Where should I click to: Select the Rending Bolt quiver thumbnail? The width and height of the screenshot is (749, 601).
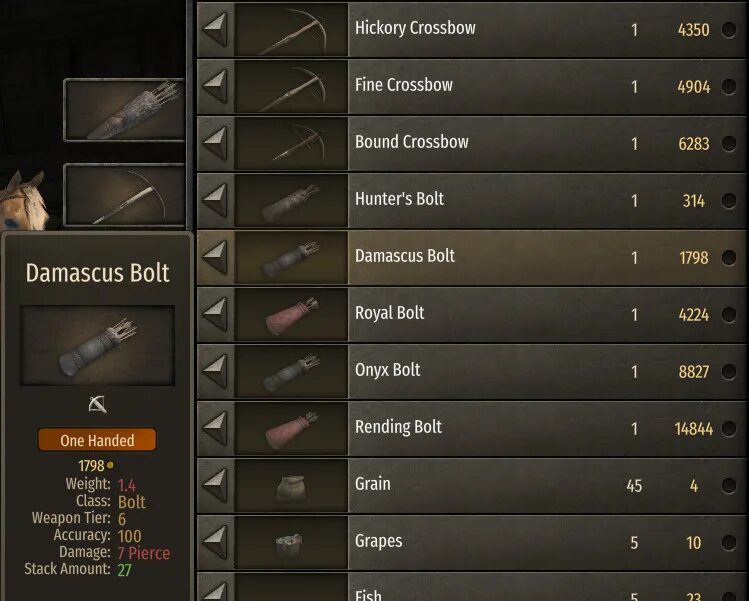pos(291,429)
